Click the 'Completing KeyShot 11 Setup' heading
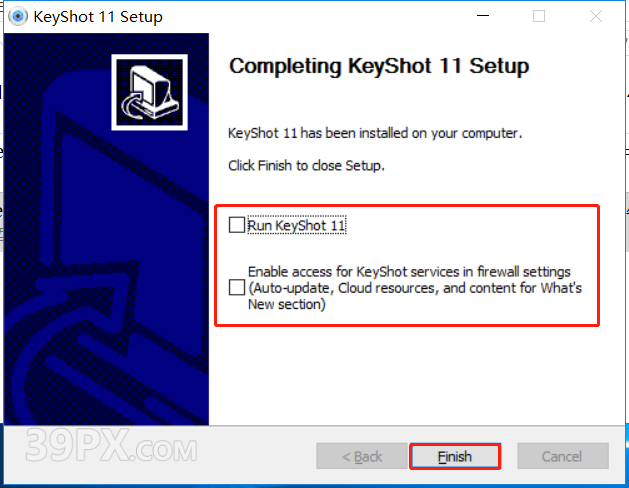Image resolution: width=629 pixels, height=488 pixels. point(379,66)
